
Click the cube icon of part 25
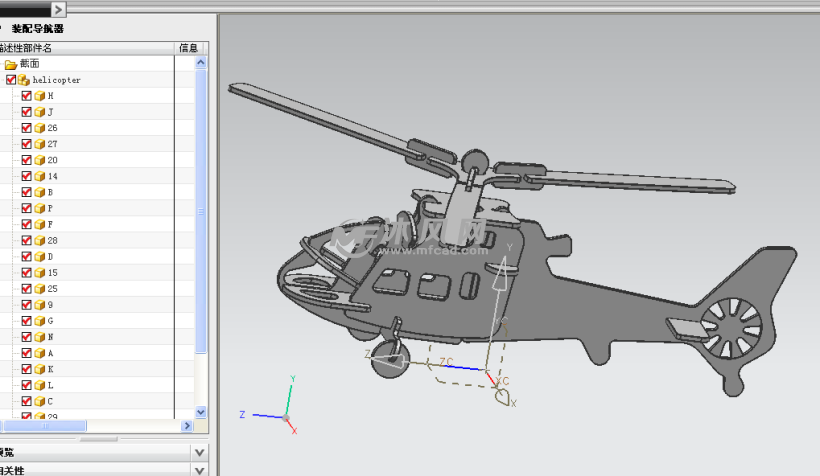pos(40,289)
